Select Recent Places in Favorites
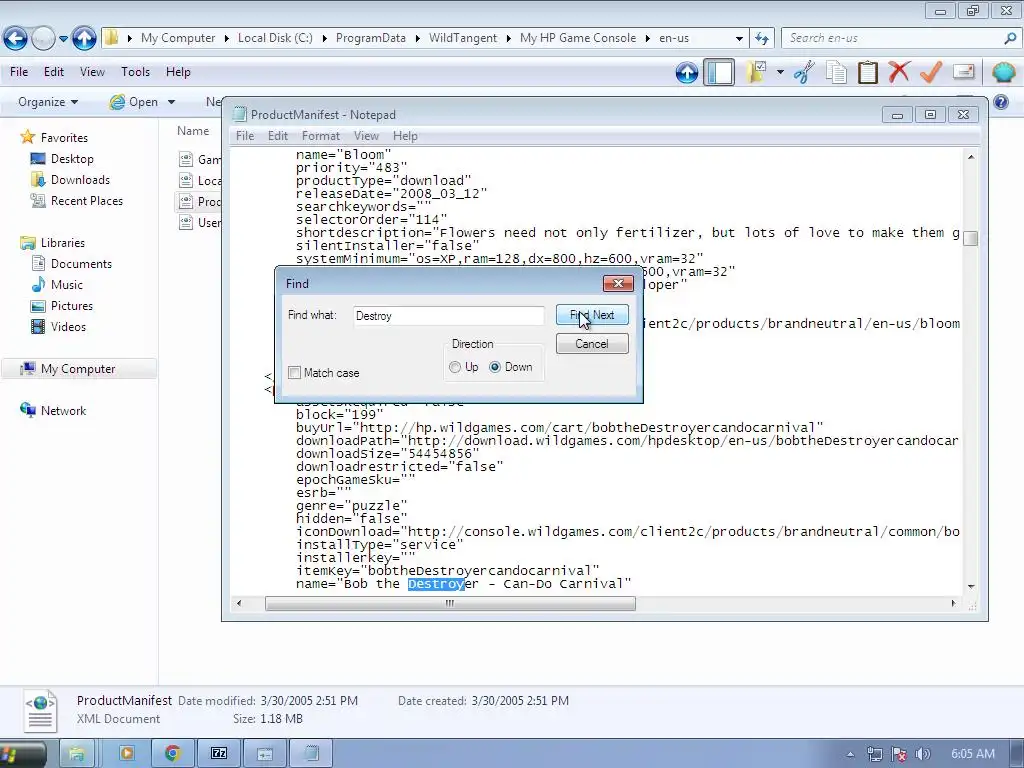The image size is (1024, 768). [87, 200]
